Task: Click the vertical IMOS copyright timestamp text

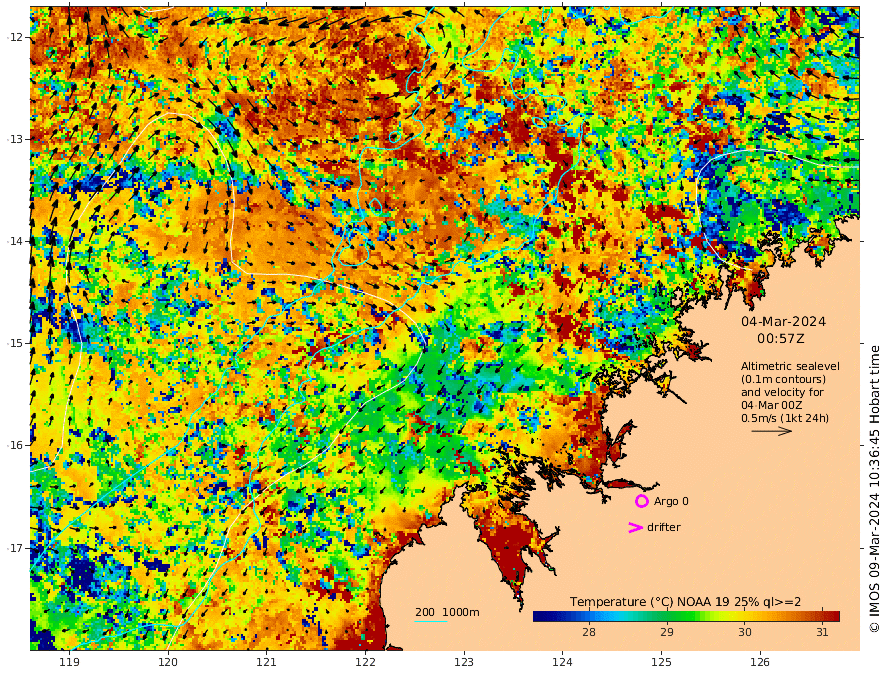Action: [x=874, y=489]
